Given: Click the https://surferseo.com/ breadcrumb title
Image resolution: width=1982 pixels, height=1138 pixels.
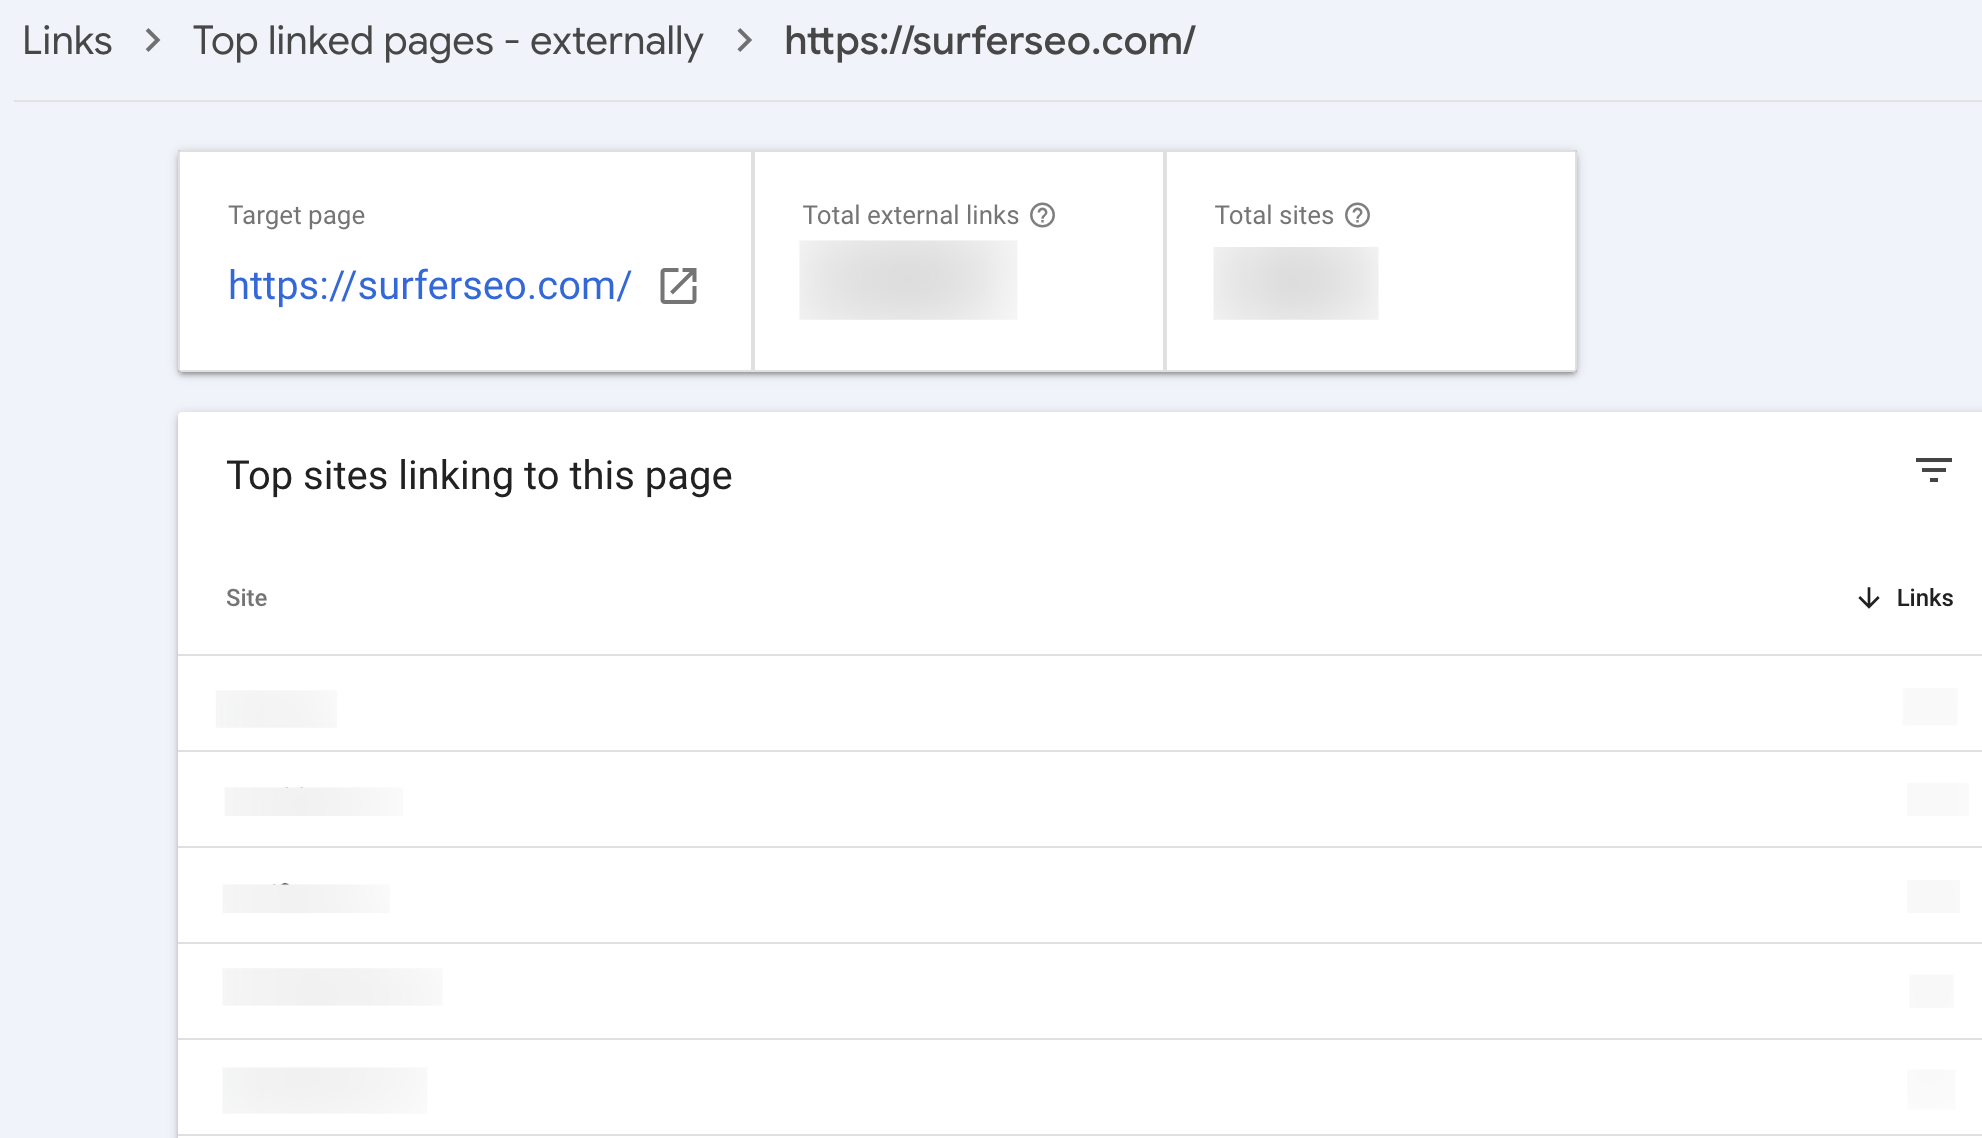Looking at the screenshot, I should click(x=989, y=41).
